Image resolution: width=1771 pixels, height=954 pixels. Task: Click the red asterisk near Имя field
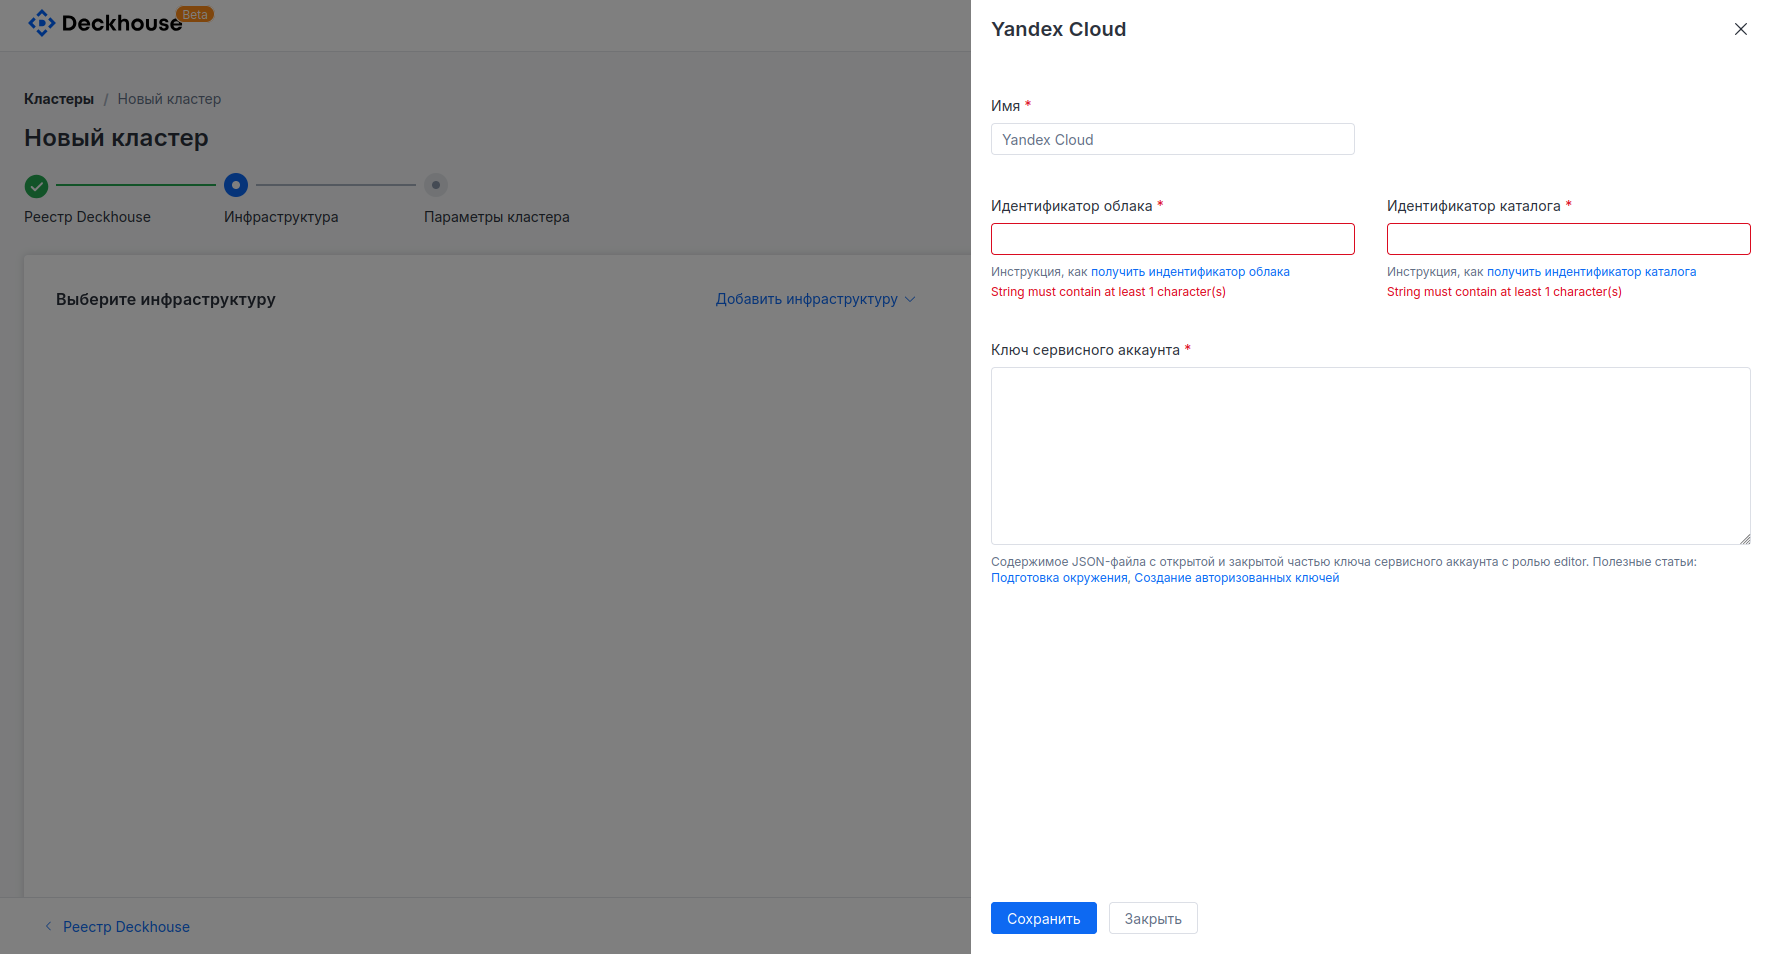1027,104
